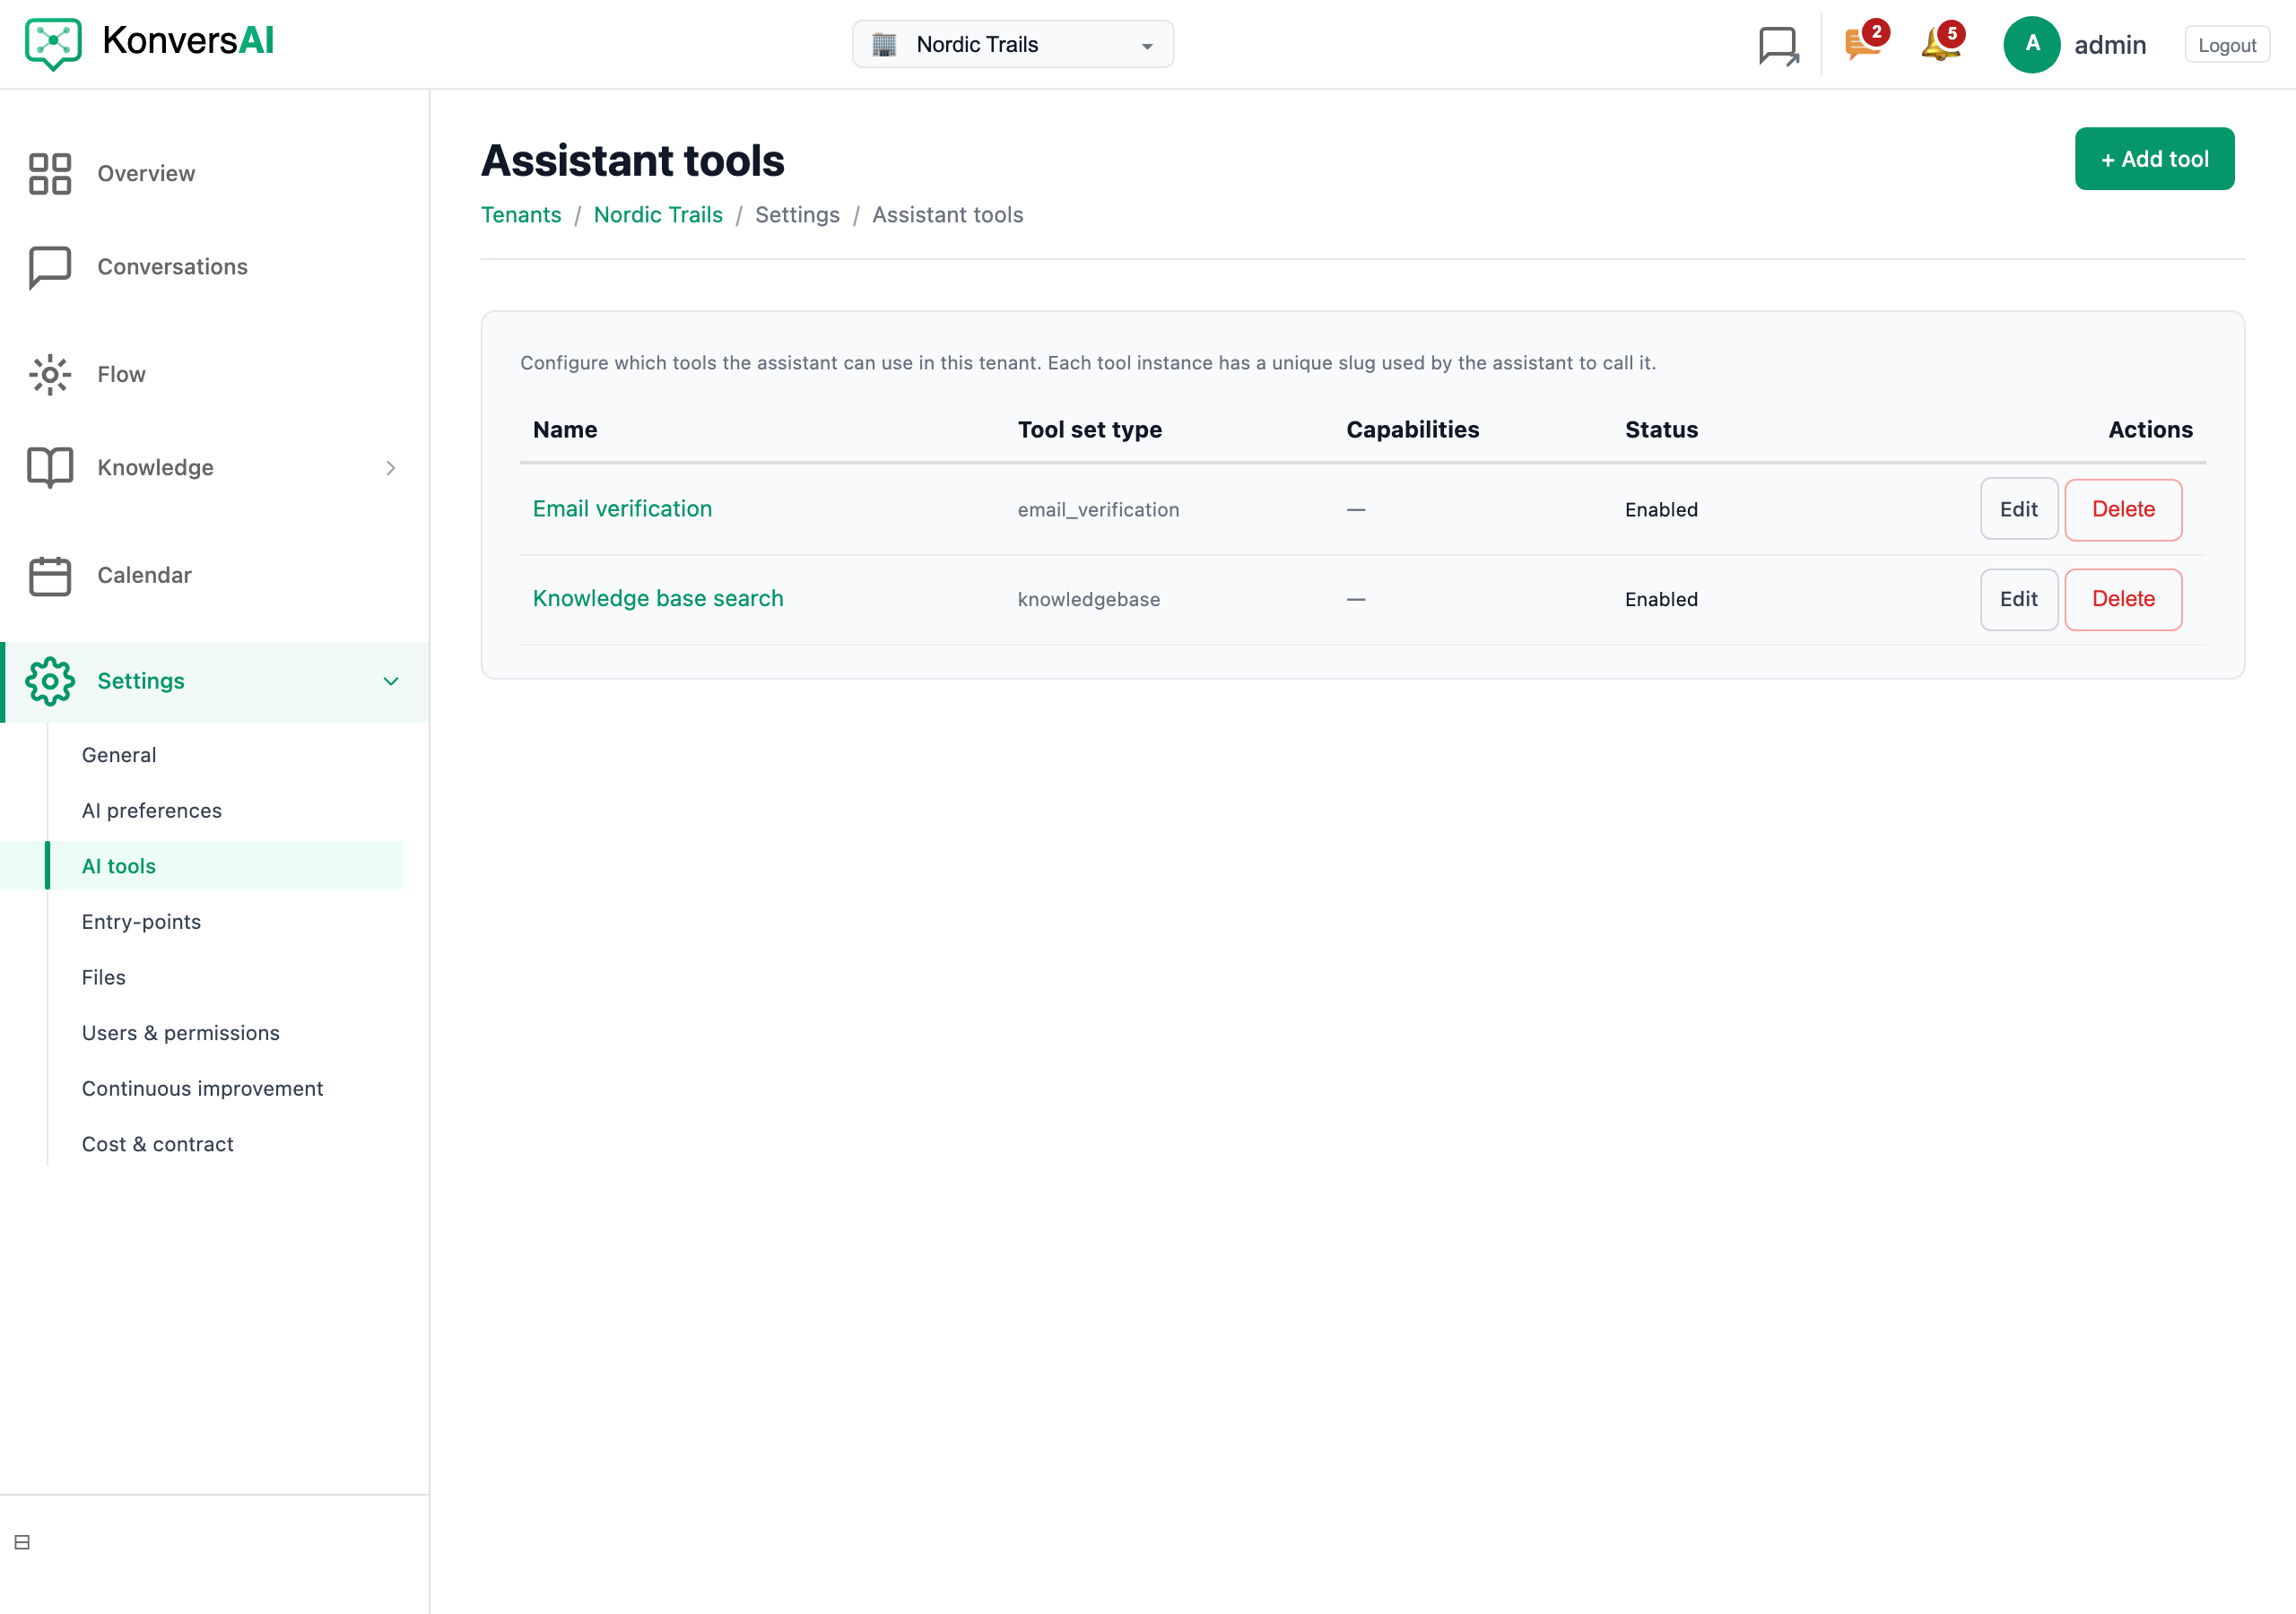This screenshot has width=2296, height=1614.
Task: Open bell notifications with 5 badge
Action: [x=1942, y=43]
